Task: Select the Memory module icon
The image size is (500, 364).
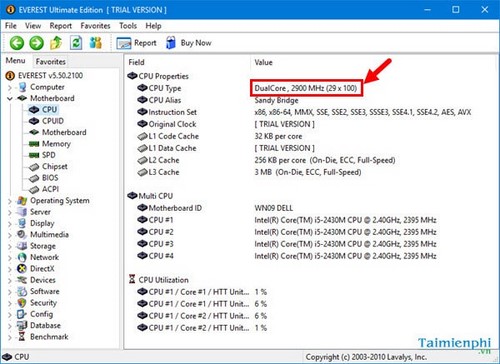Action: [34, 144]
